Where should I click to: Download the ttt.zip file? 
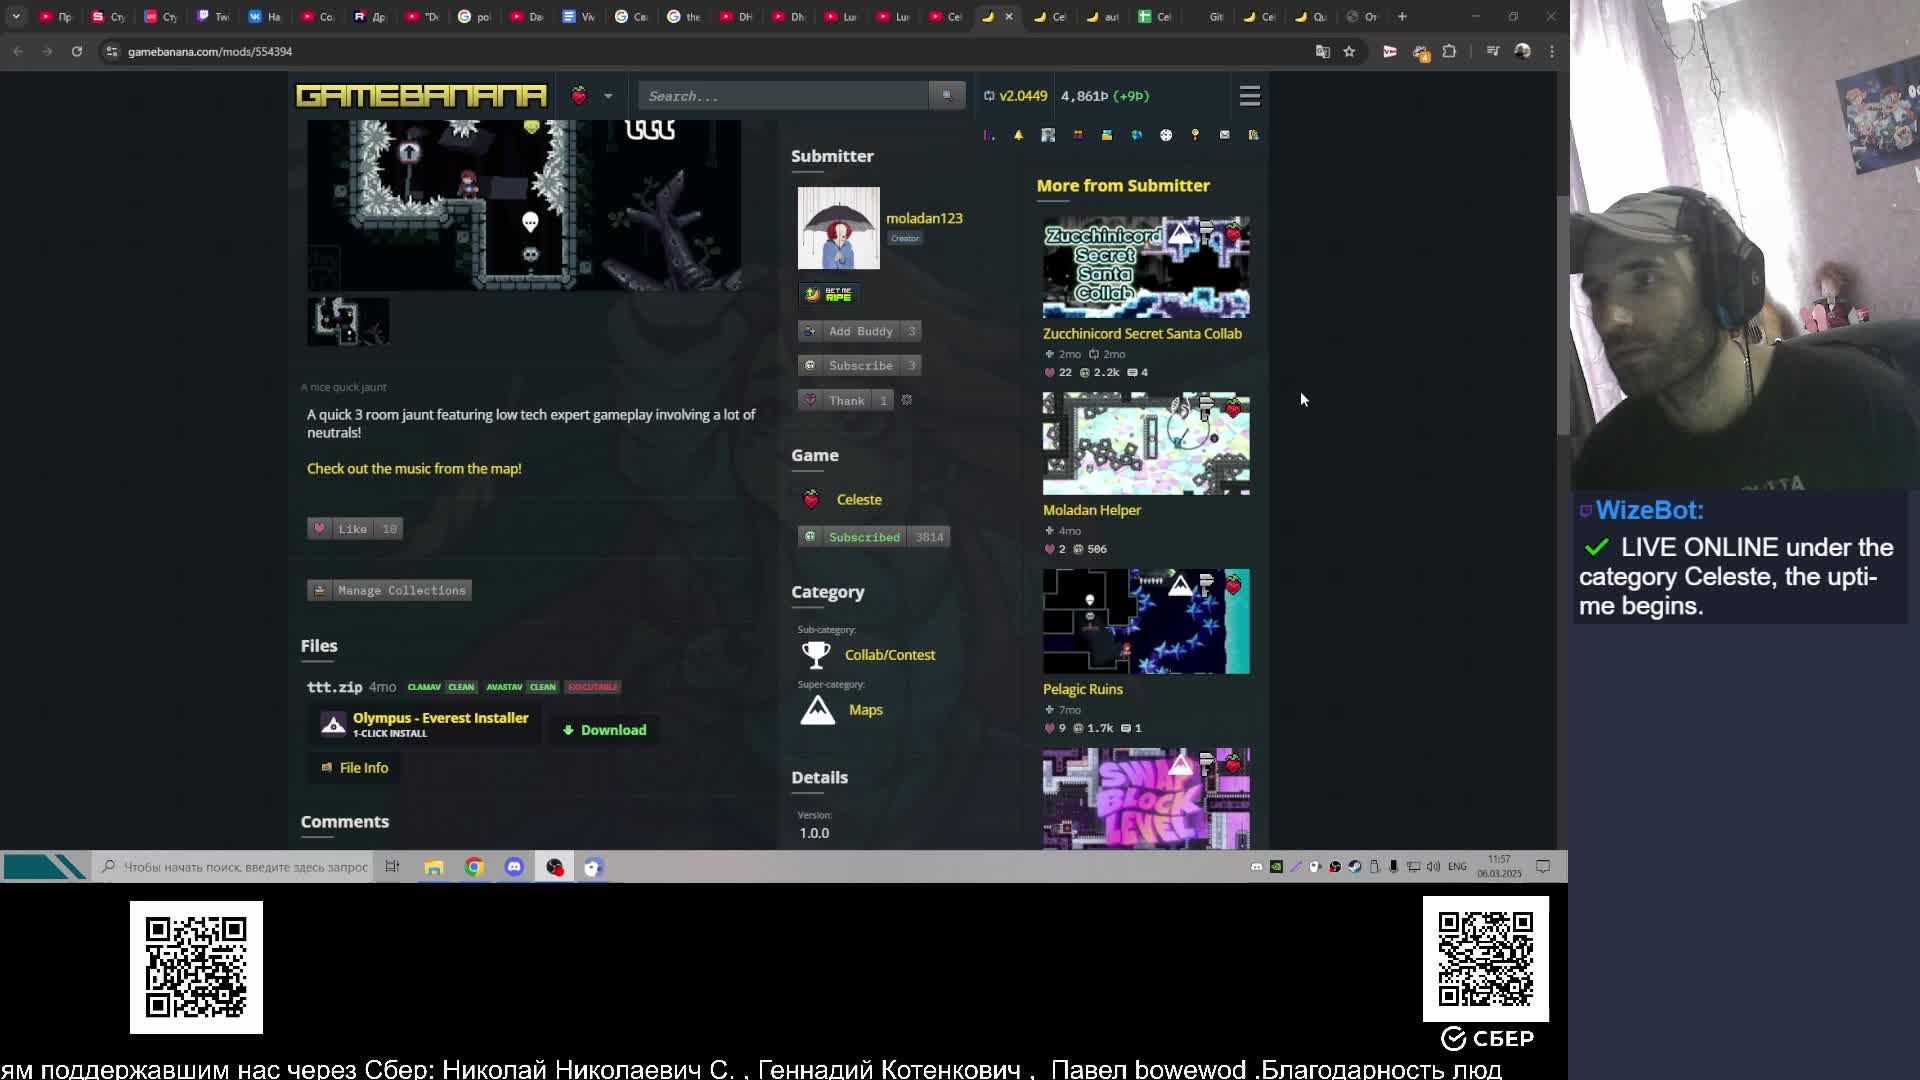tap(604, 730)
